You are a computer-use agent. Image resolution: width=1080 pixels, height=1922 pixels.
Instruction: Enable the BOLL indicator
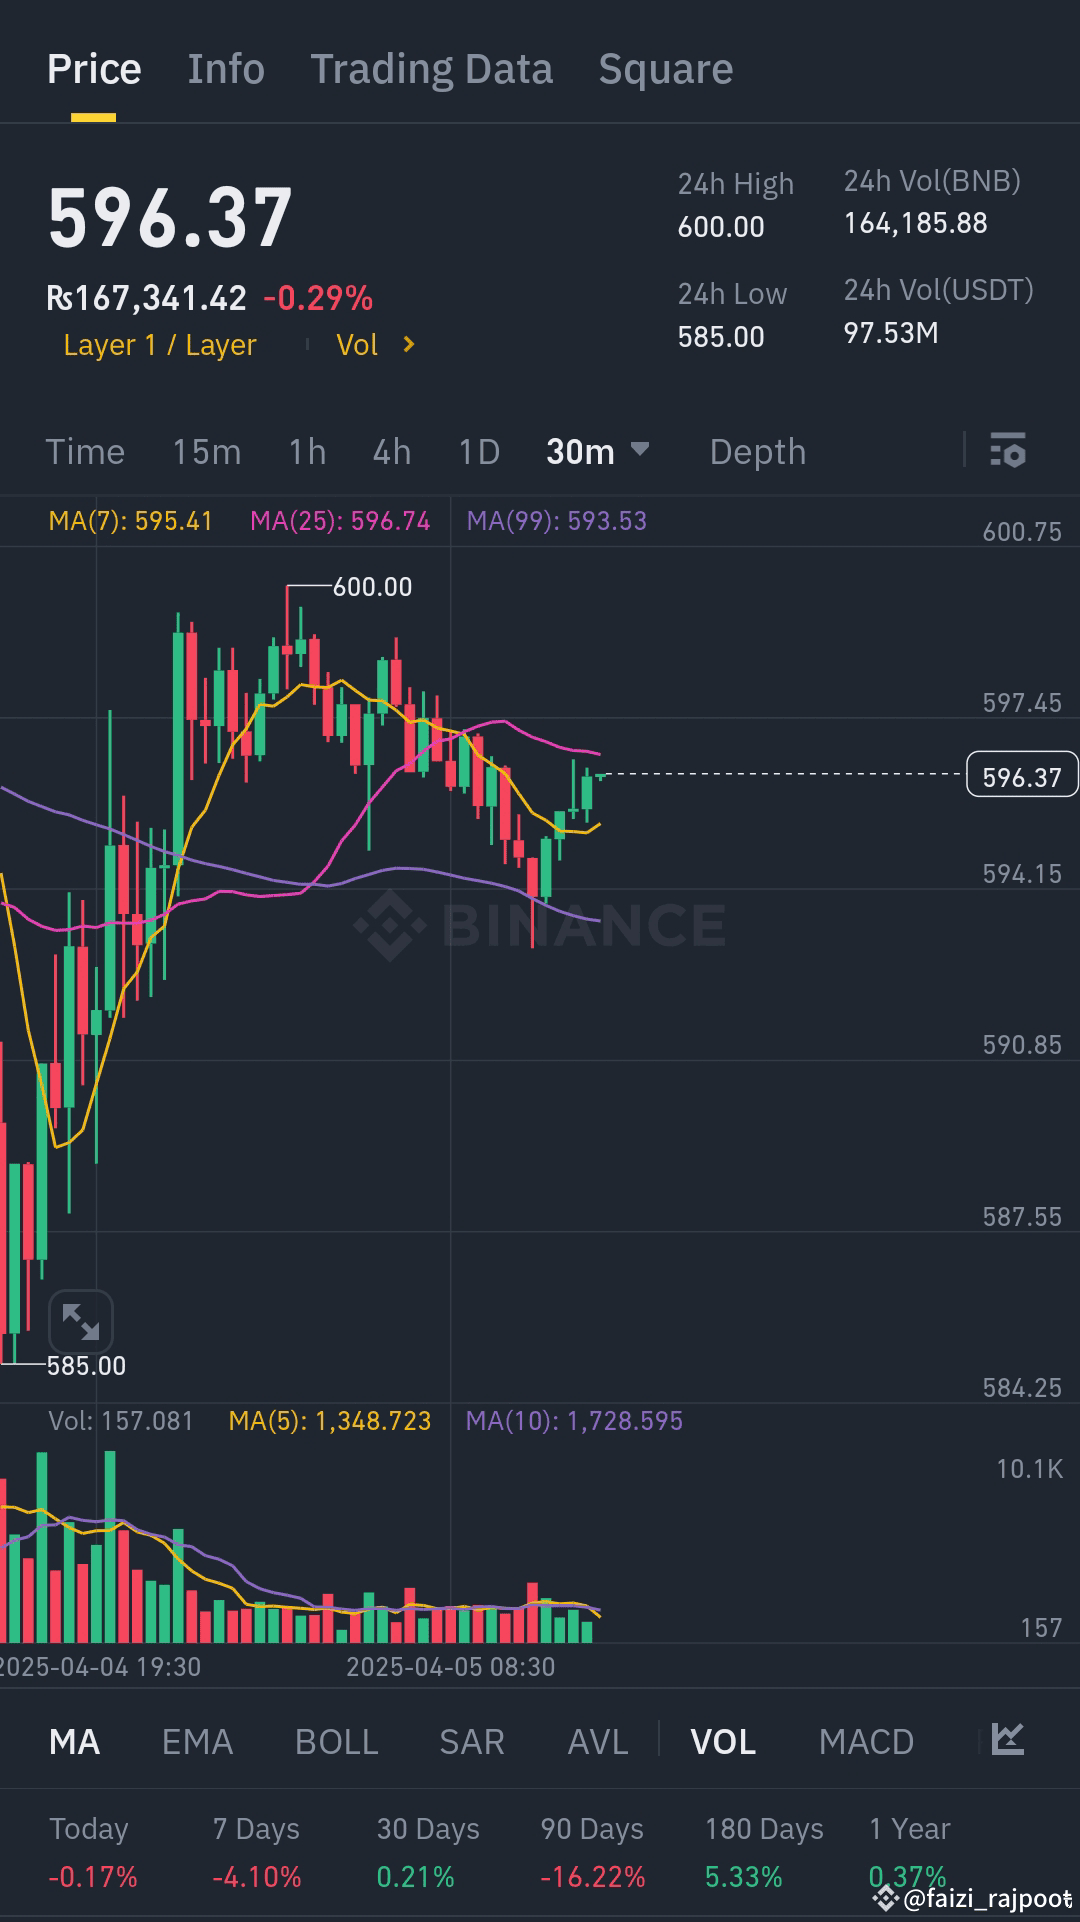[x=336, y=1741]
